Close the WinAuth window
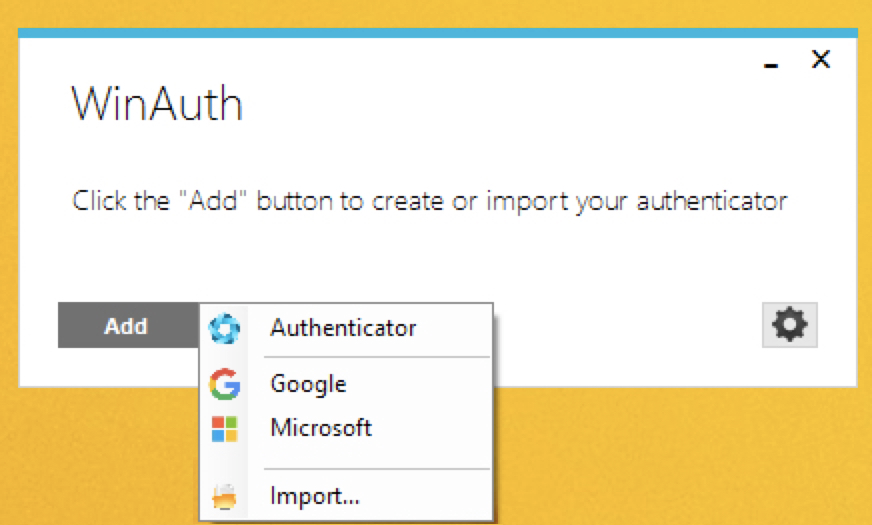The height and width of the screenshot is (525, 872). [x=820, y=60]
